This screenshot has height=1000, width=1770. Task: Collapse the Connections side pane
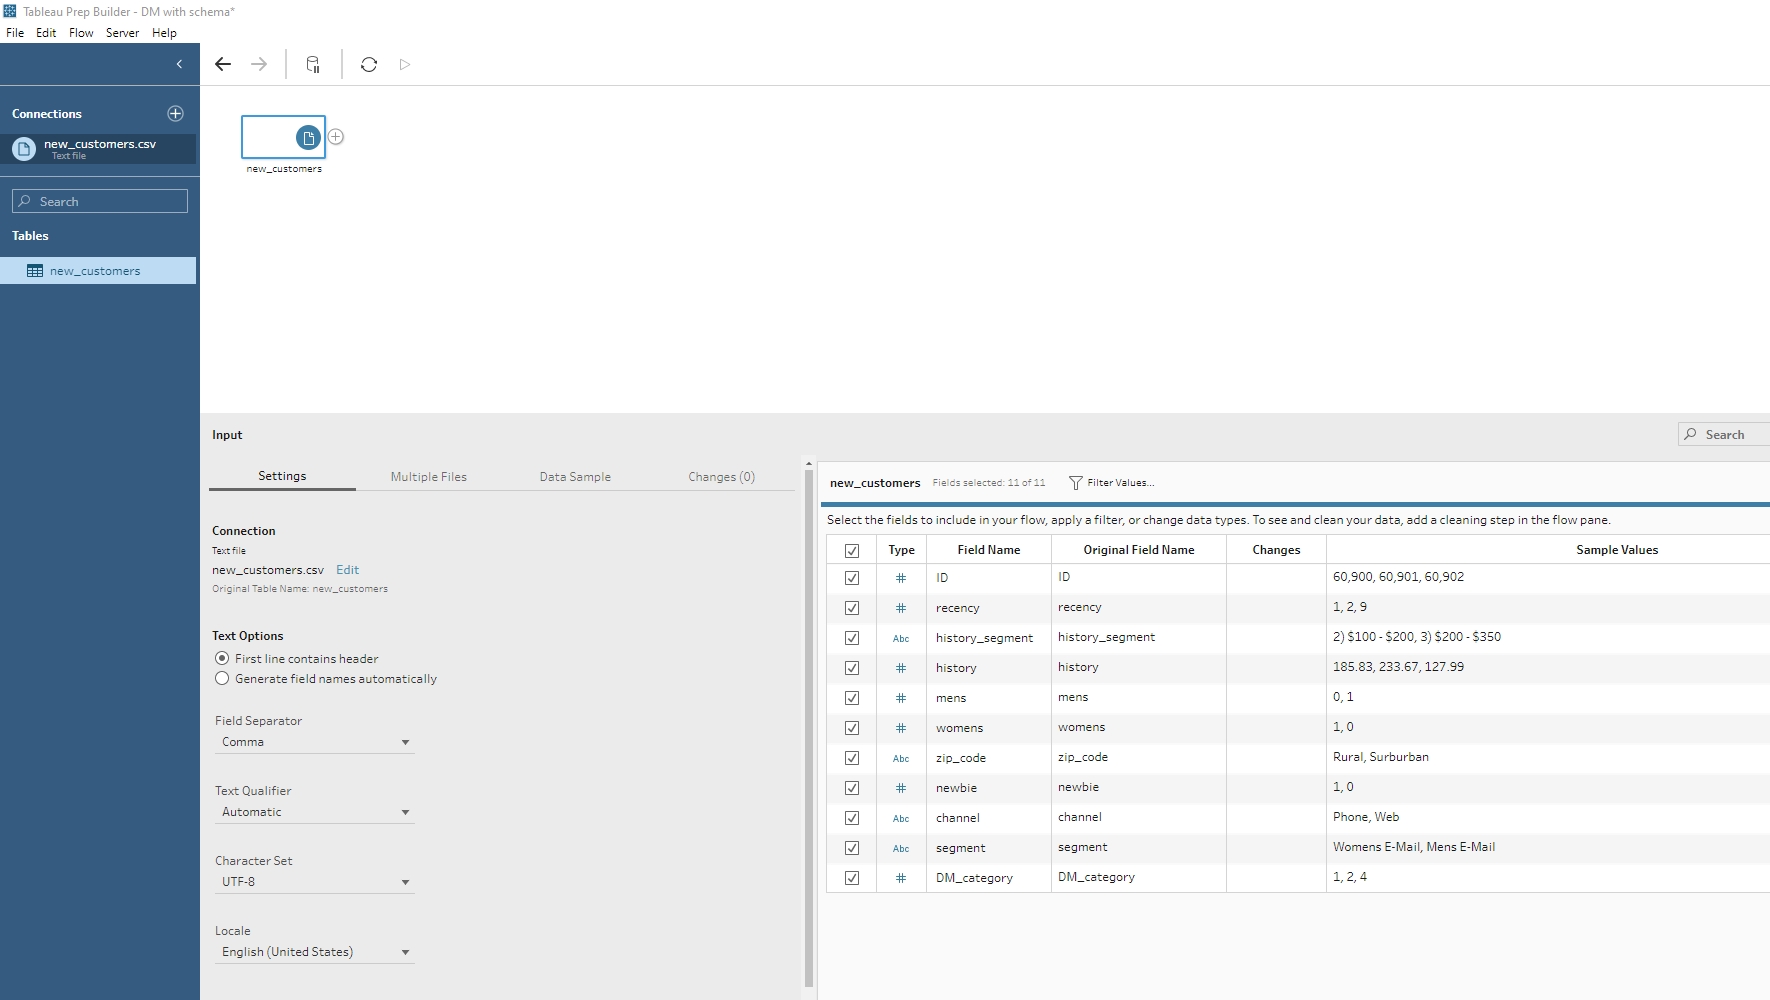179,64
